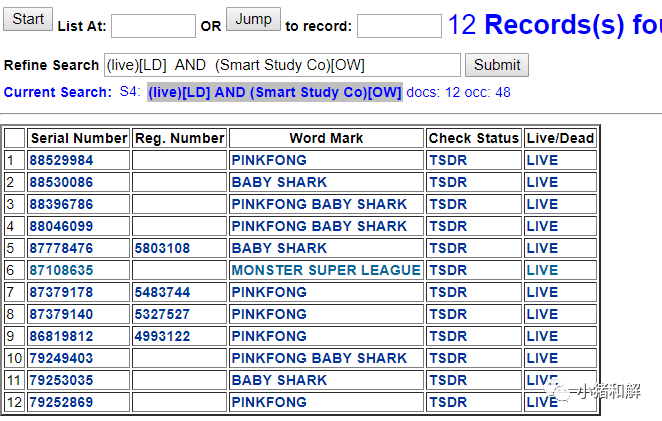The height and width of the screenshot is (421, 662).
Task: Open registration number 5327527
Action: pos(163,314)
